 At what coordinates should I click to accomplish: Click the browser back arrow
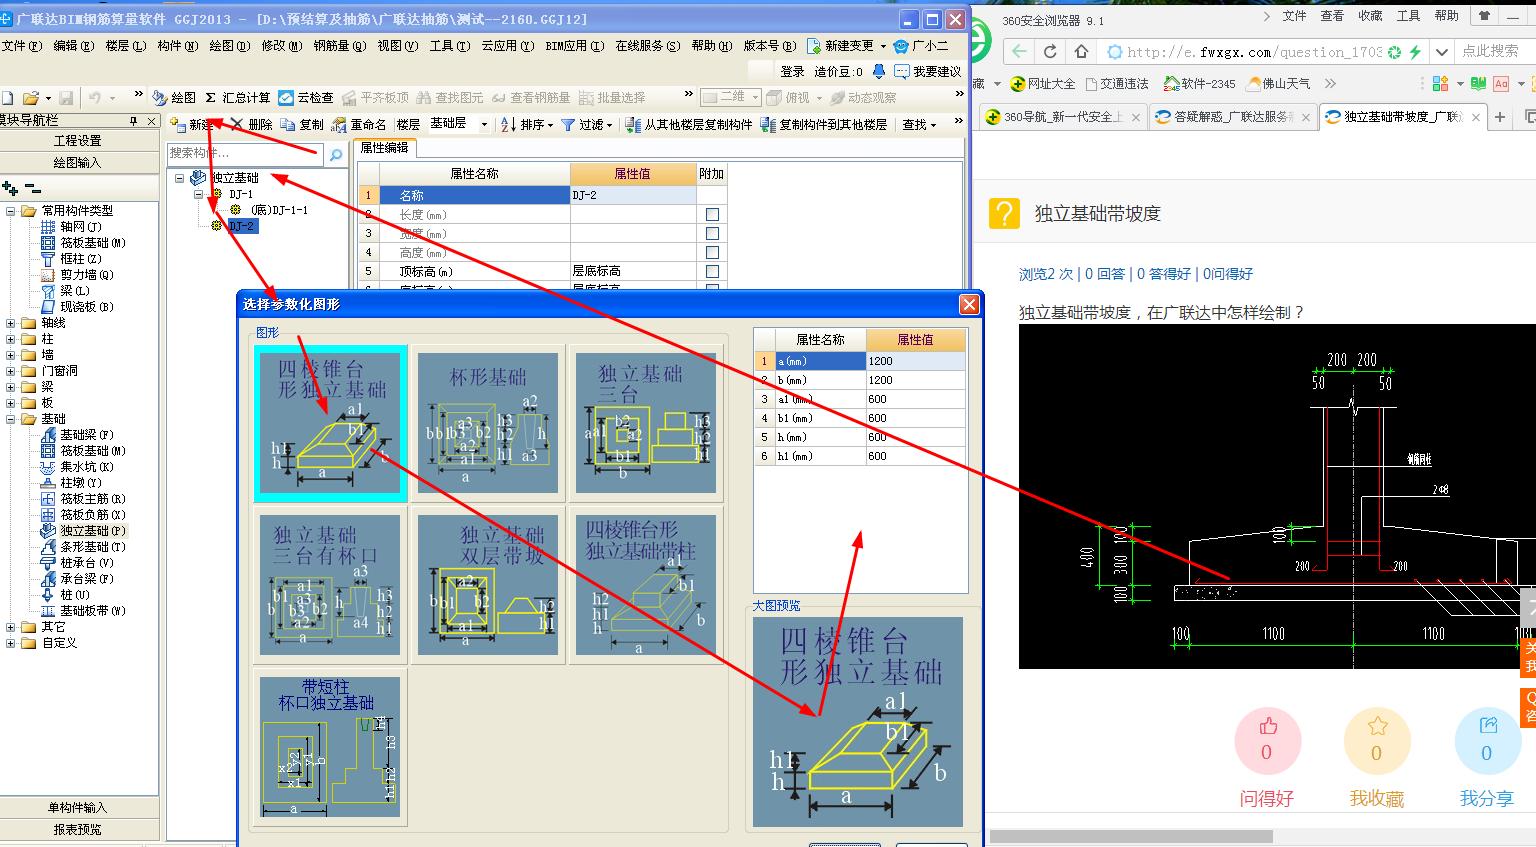(1019, 52)
